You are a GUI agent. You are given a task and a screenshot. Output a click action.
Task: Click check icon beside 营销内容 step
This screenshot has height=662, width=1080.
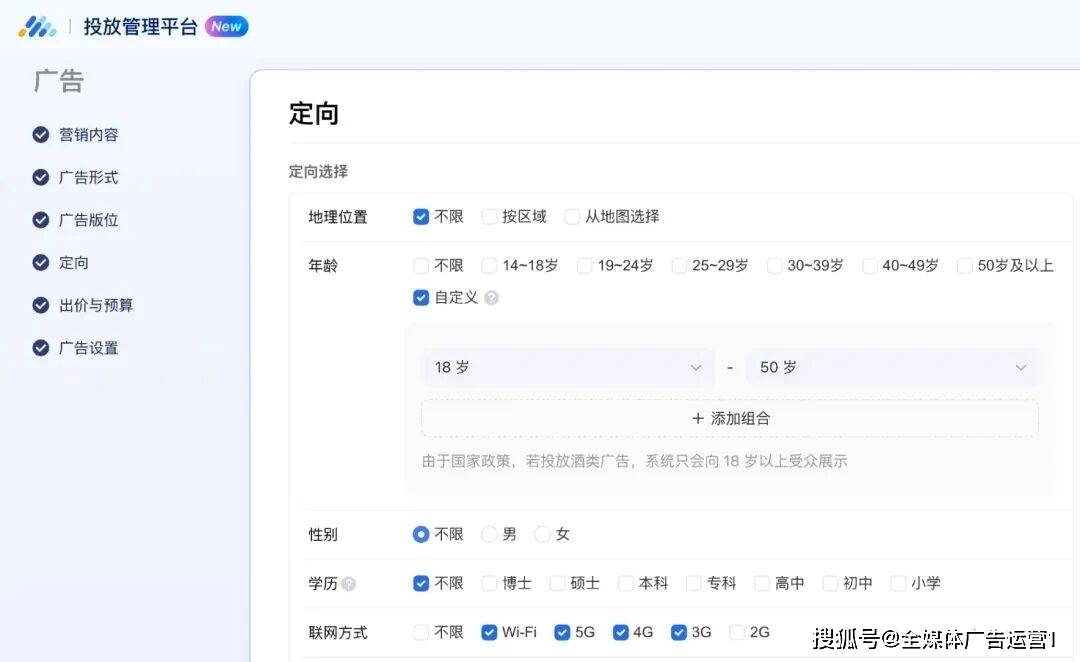click(41, 135)
